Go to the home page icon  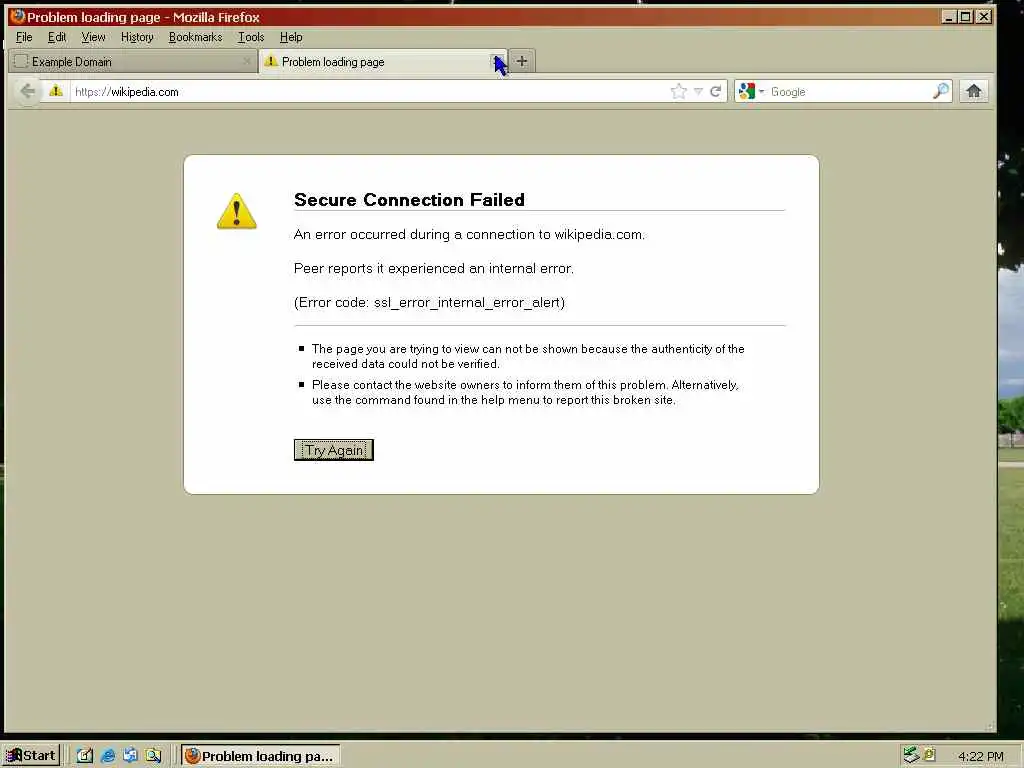click(974, 91)
